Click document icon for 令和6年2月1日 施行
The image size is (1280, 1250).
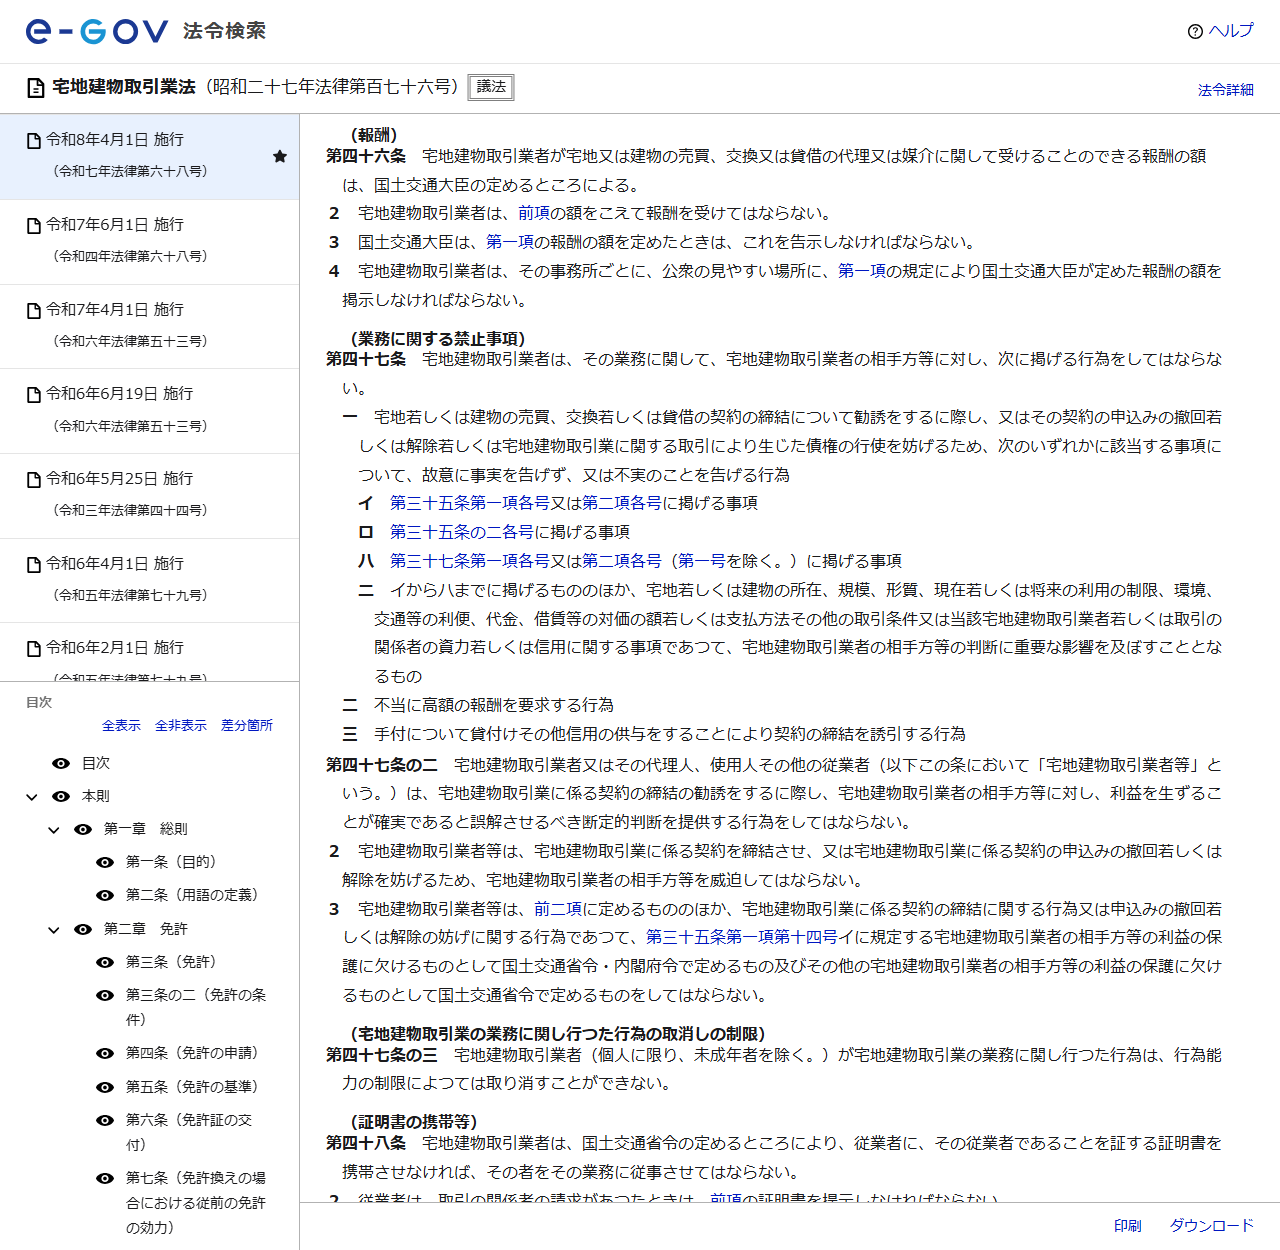[34, 648]
